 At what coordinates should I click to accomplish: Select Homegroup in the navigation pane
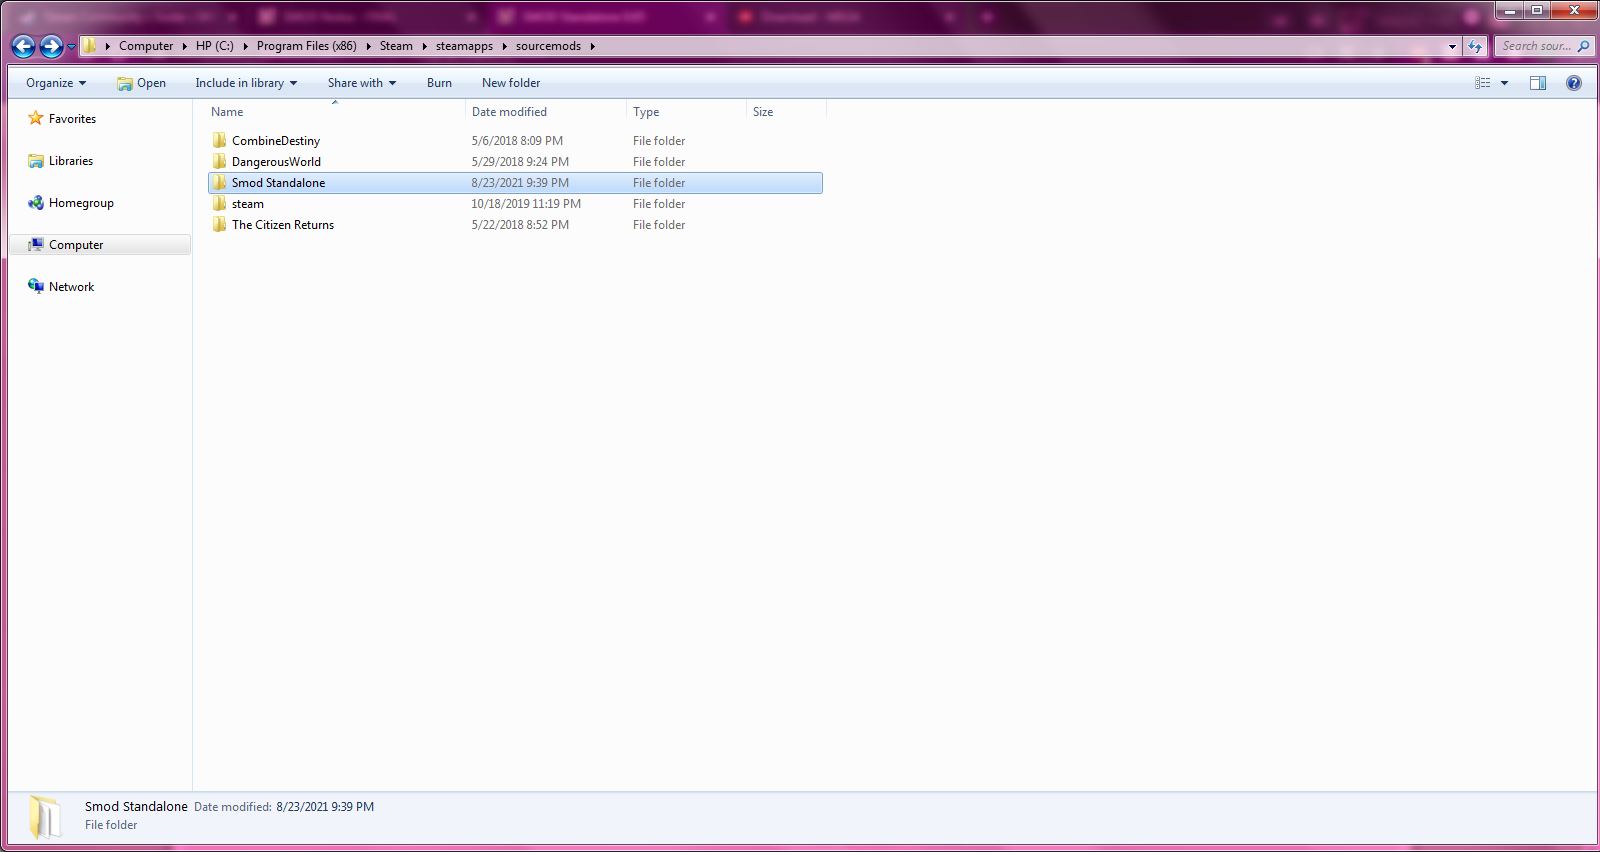pyautogui.click(x=81, y=203)
